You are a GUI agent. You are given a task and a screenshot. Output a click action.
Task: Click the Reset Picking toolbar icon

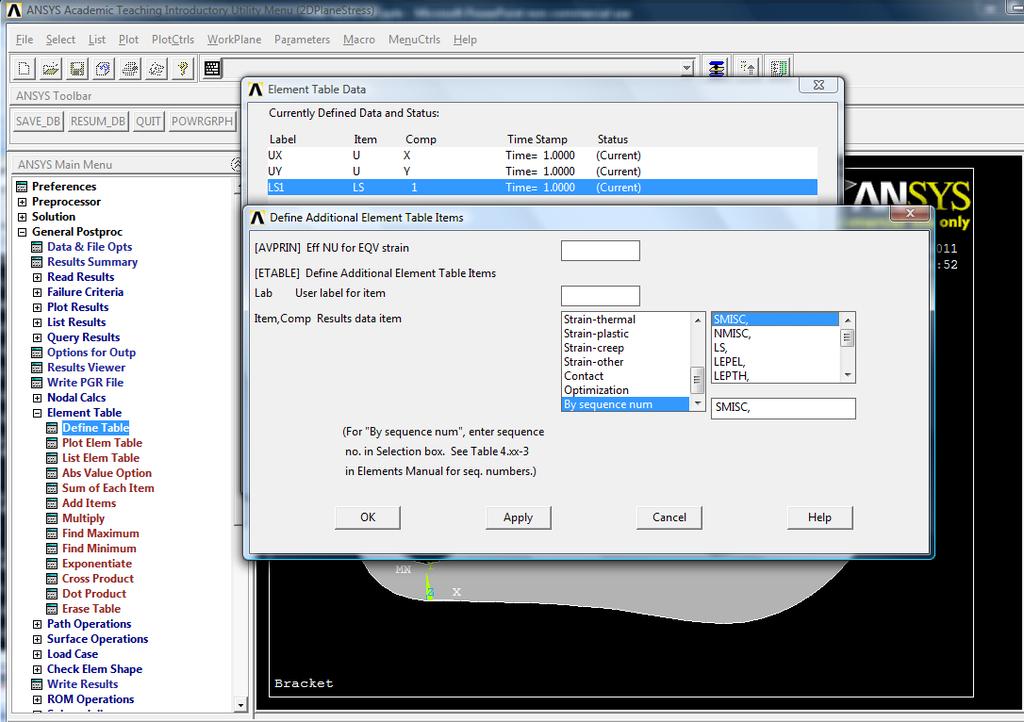click(x=748, y=67)
